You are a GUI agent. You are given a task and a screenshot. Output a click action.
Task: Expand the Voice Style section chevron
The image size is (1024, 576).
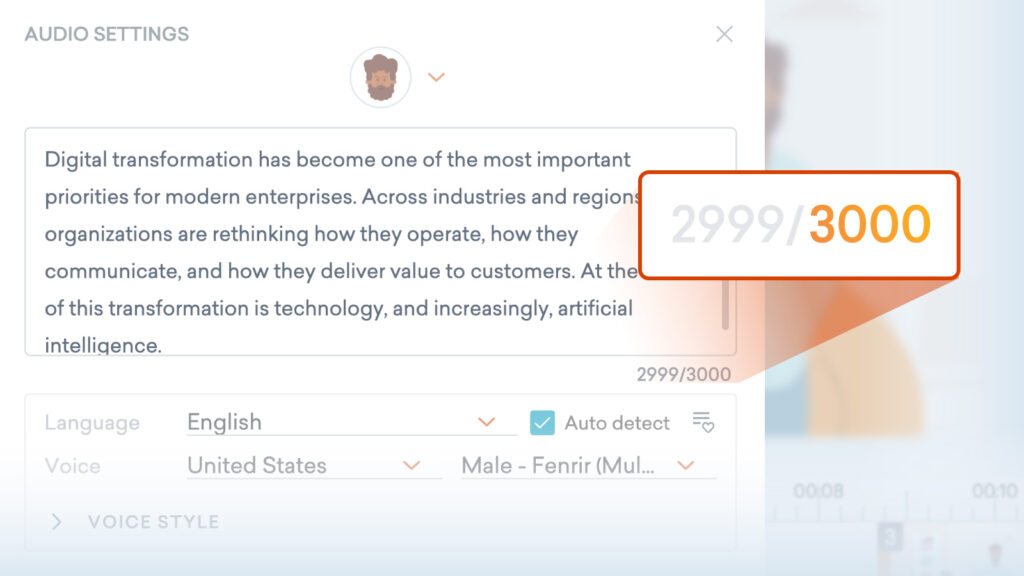coord(57,521)
